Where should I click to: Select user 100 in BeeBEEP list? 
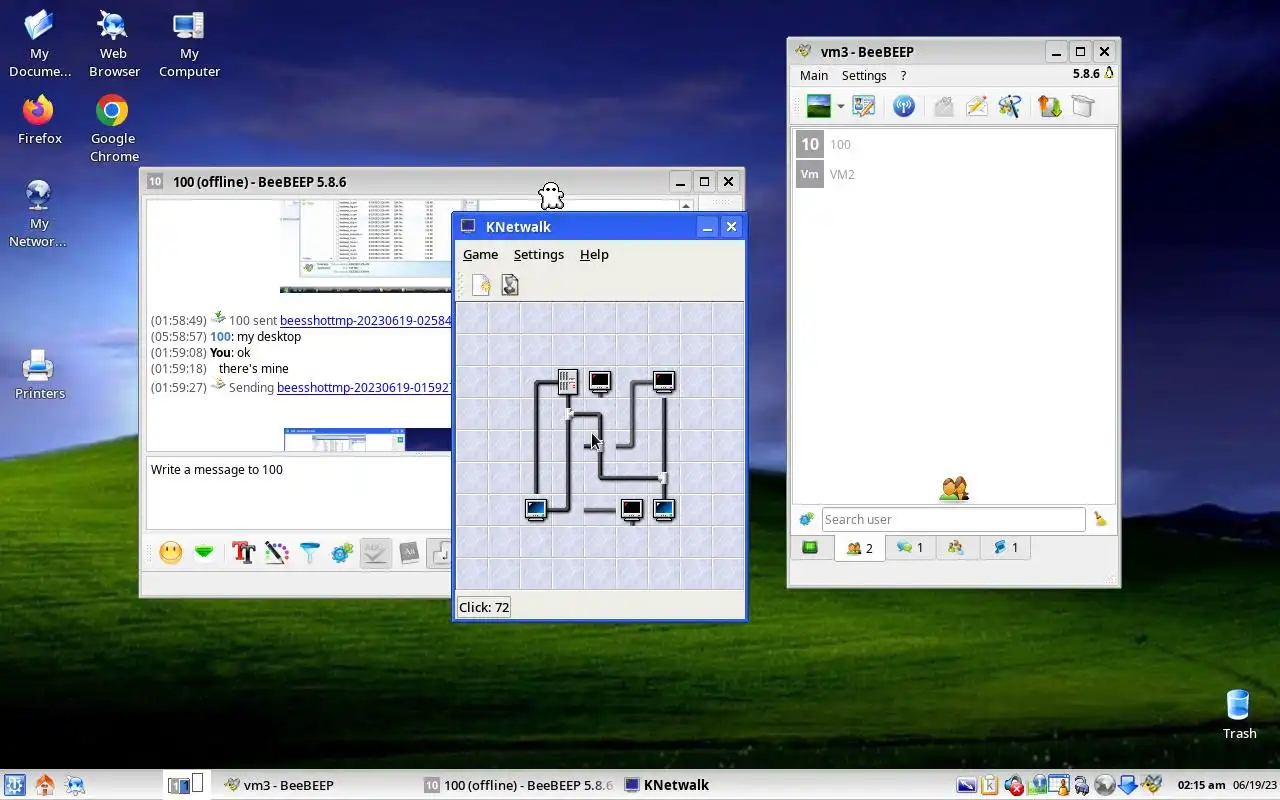(x=954, y=144)
